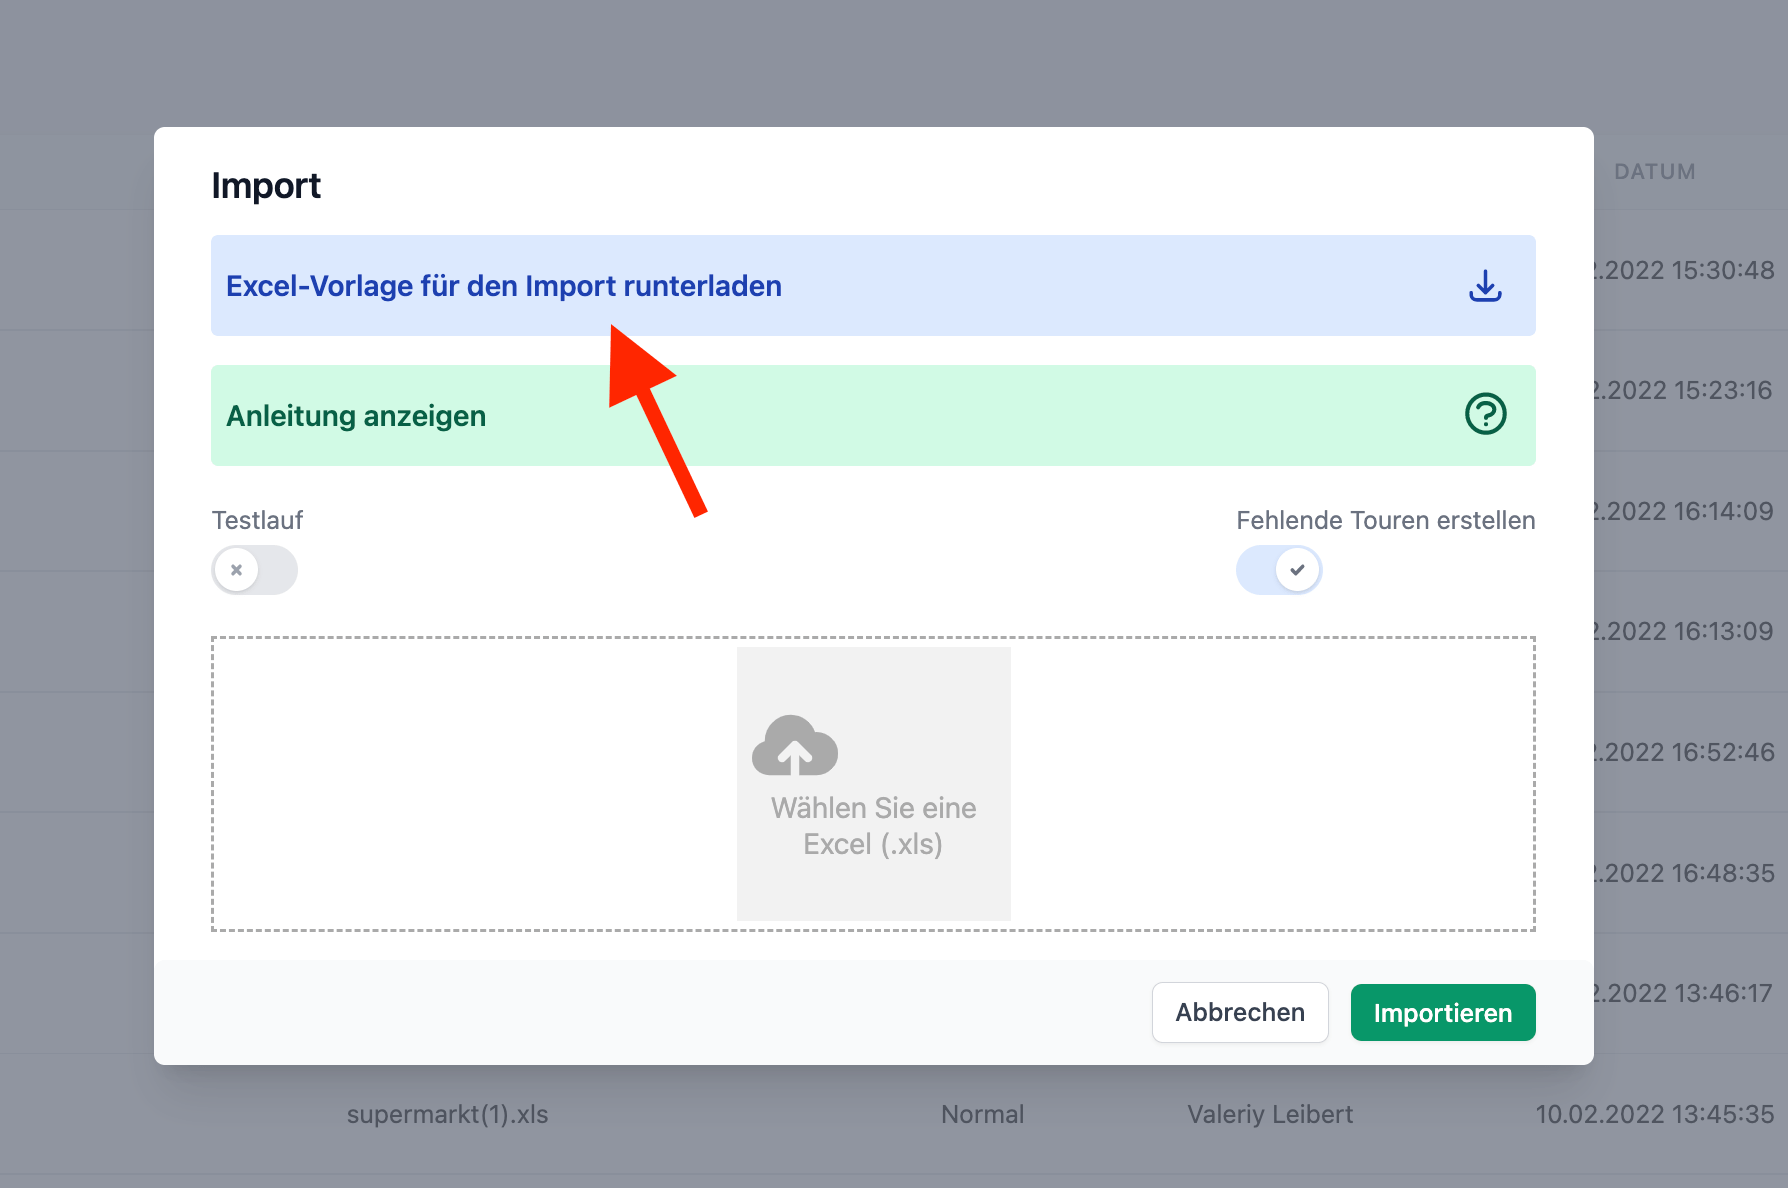Click the 'Wählen Sie eine Excel (.xls)' text
This screenshot has height=1188, width=1788.
click(x=873, y=826)
